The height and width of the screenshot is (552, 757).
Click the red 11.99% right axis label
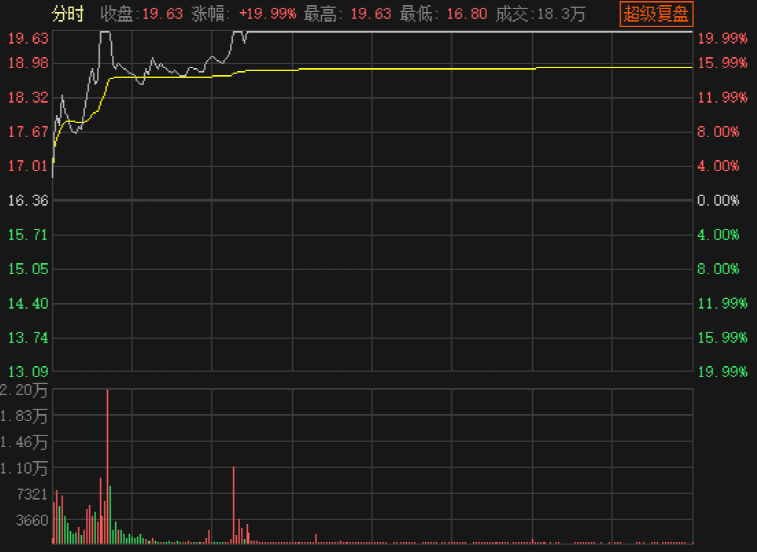pos(720,97)
